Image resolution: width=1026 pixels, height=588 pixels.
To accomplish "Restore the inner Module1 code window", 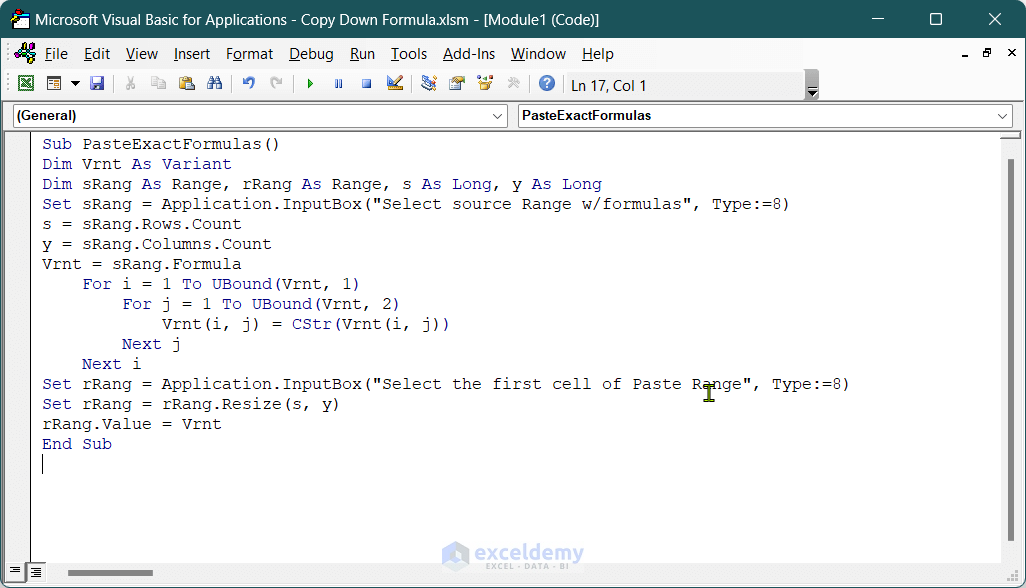I will (x=987, y=53).
